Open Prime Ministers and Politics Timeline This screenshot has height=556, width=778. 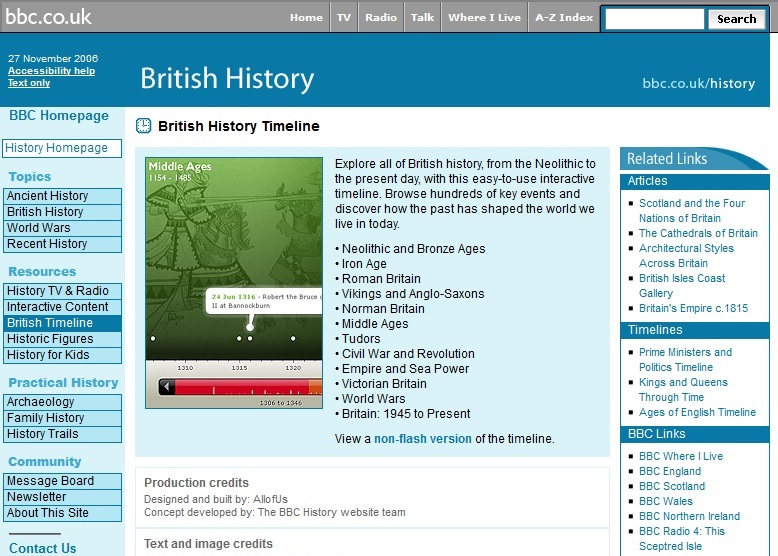pos(685,360)
